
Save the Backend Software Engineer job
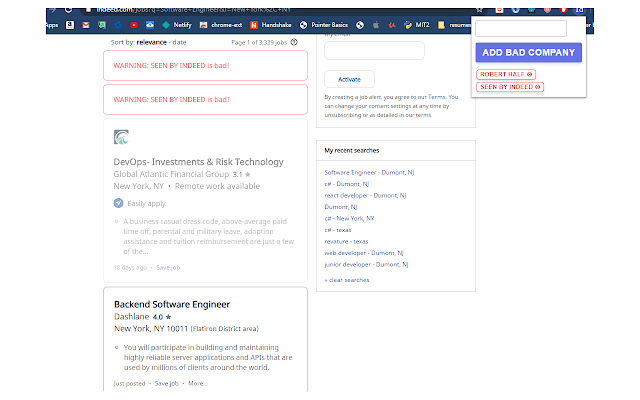167,384
